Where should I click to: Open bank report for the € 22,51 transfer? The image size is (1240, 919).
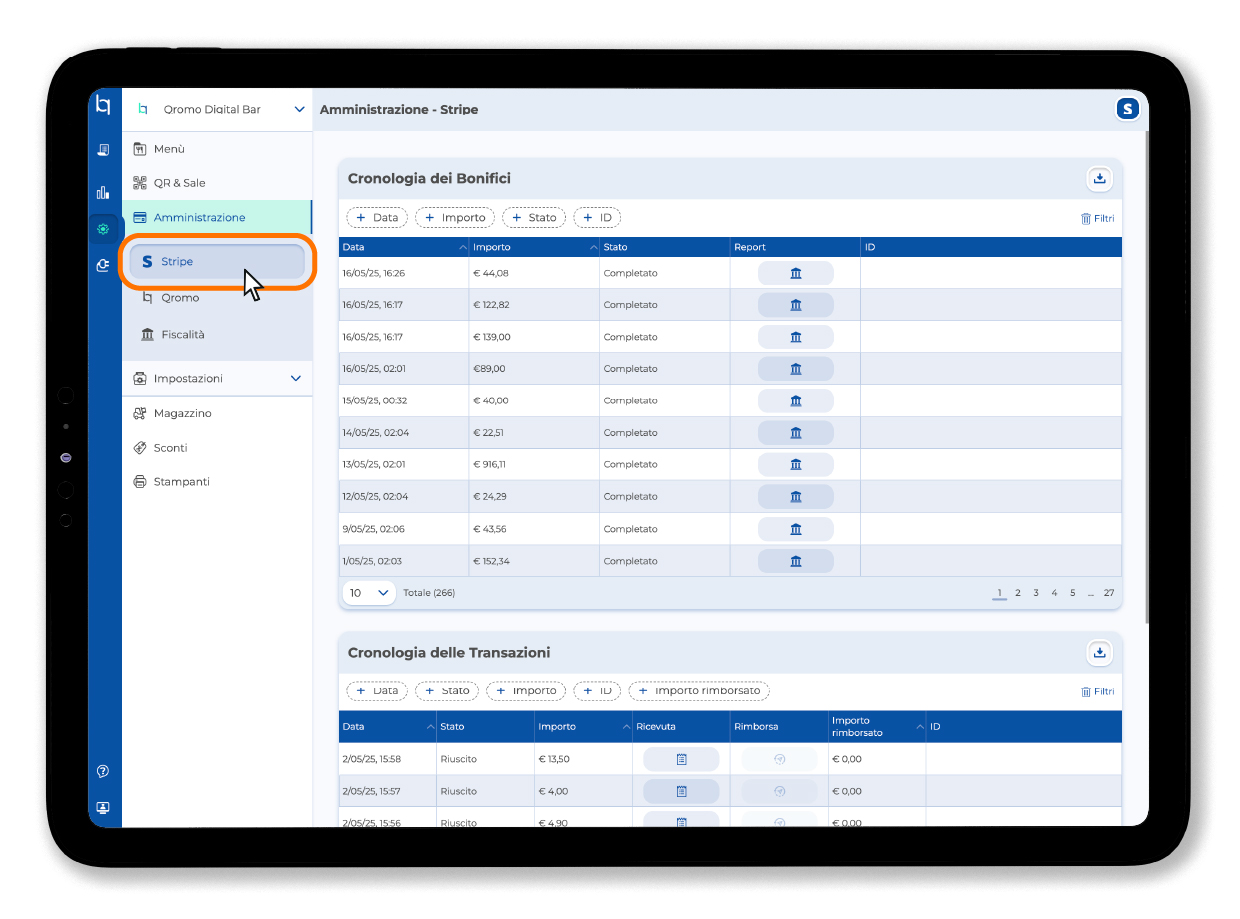[796, 433]
